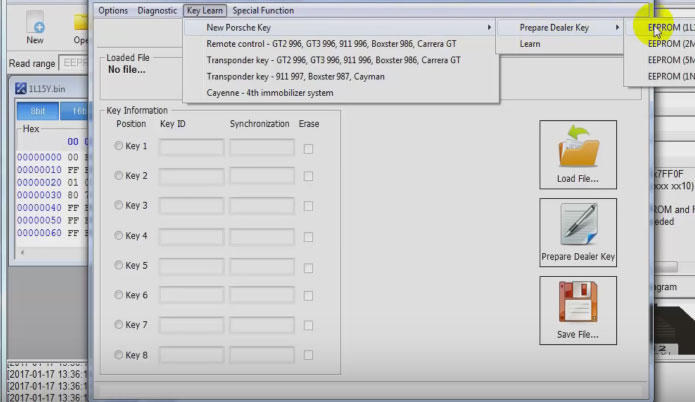695x402 pixels.
Task: Click the Key 2 Key ID field
Action: pos(191,176)
